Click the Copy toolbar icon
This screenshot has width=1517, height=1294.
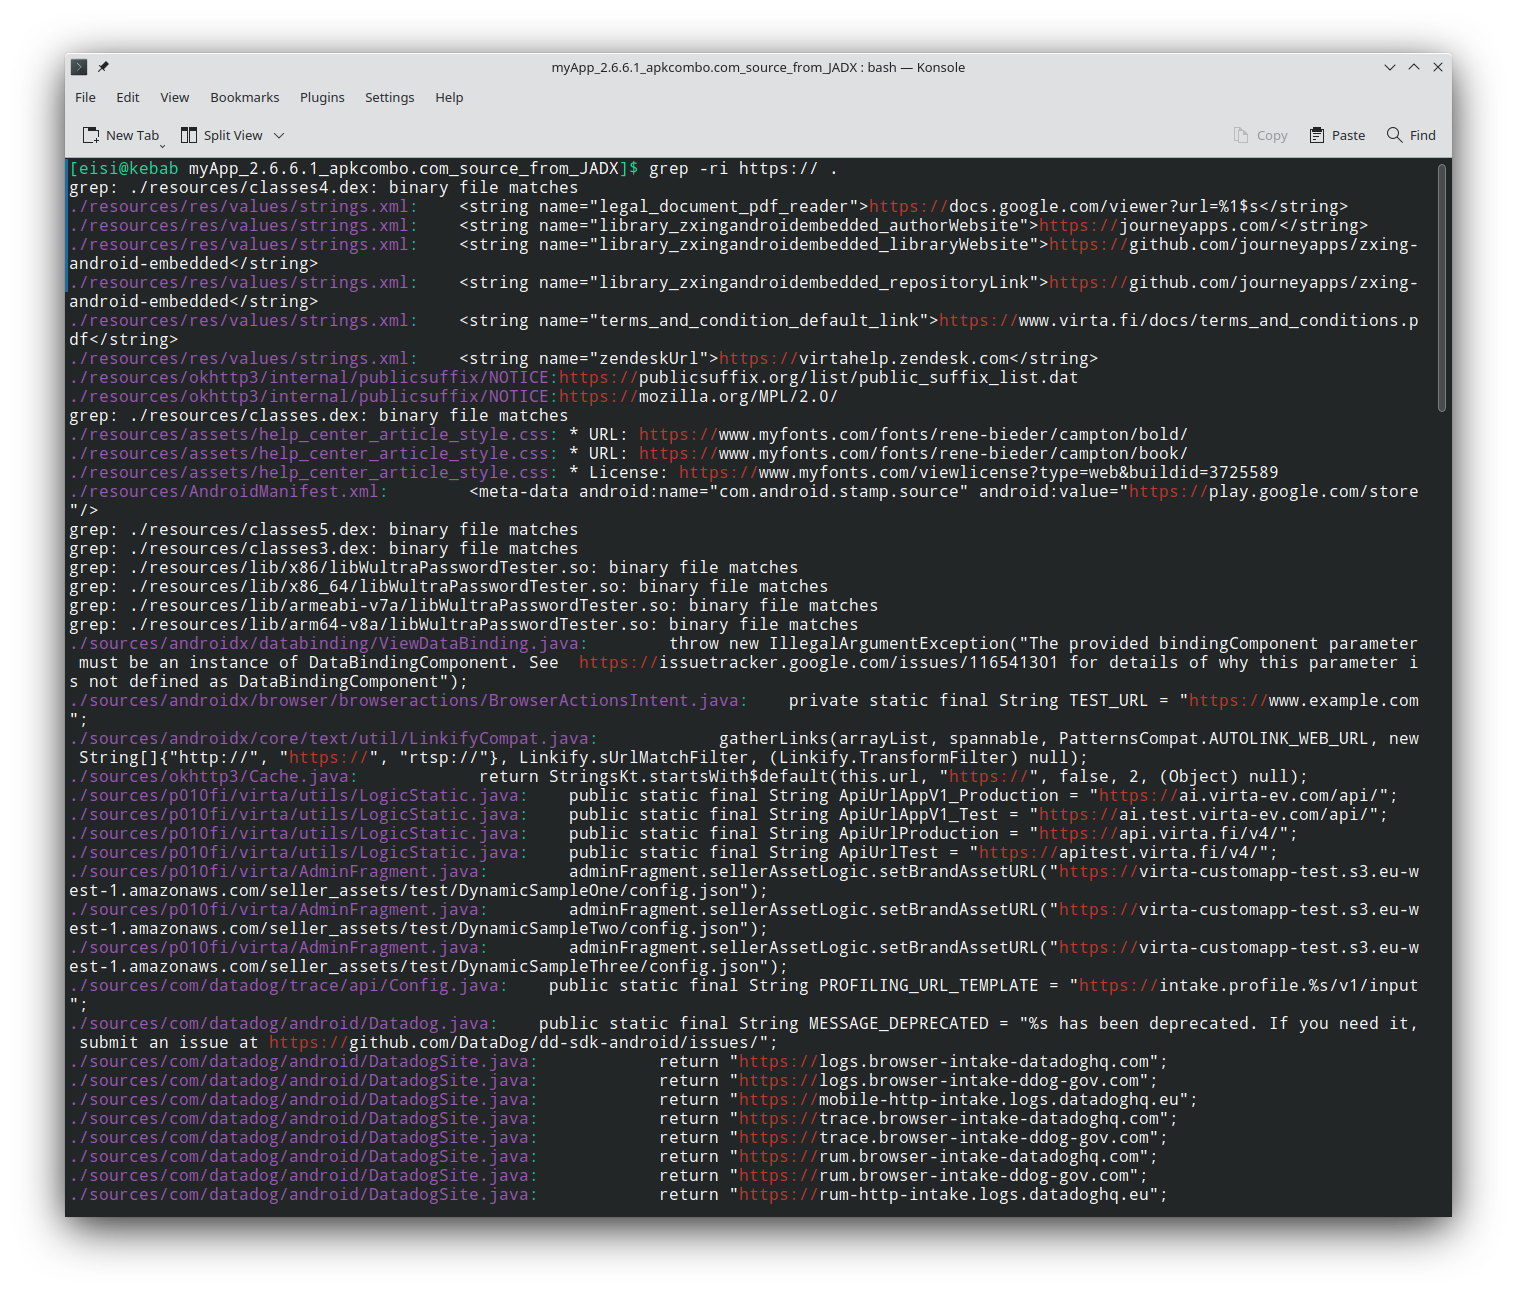coord(1241,135)
